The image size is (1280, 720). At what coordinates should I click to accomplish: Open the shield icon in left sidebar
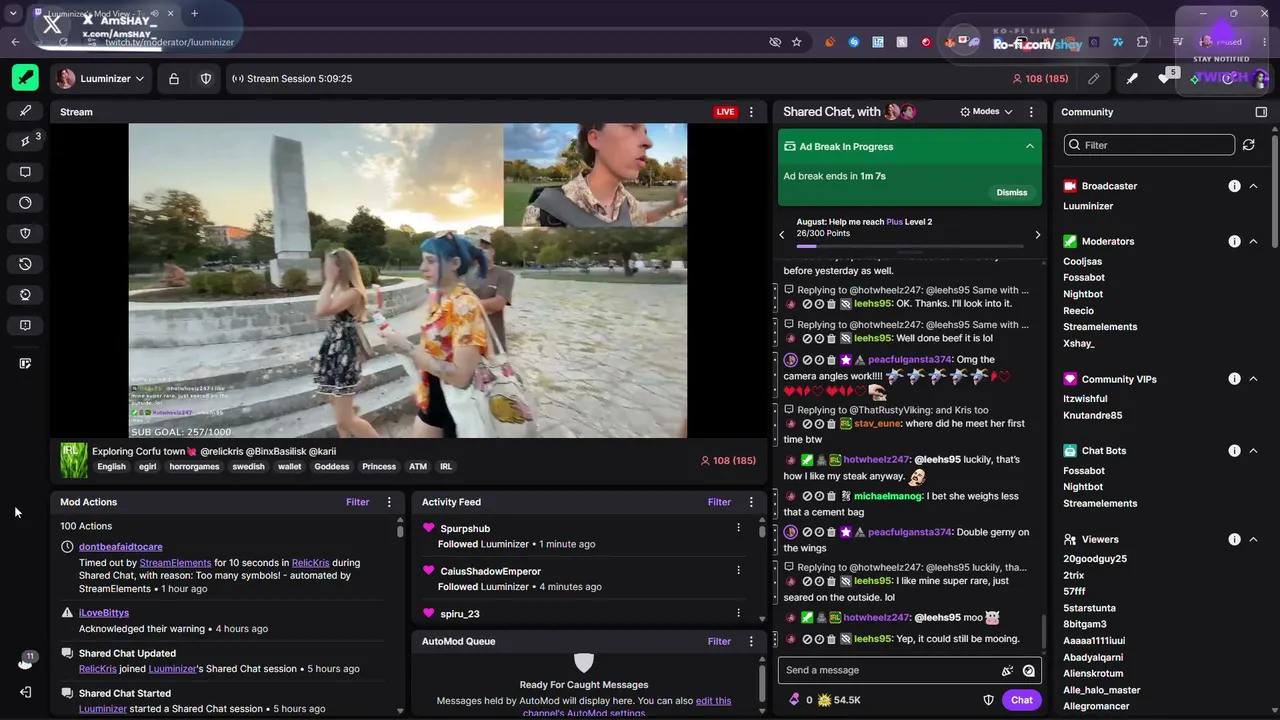point(25,233)
